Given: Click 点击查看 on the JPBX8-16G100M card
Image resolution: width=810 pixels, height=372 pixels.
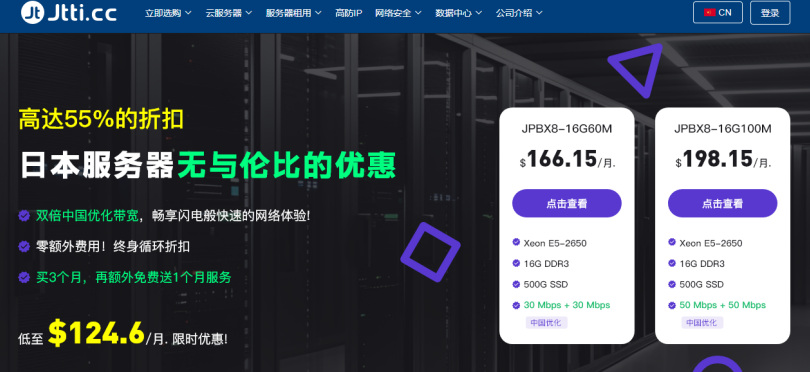Looking at the screenshot, I should (x=722, y=203).
